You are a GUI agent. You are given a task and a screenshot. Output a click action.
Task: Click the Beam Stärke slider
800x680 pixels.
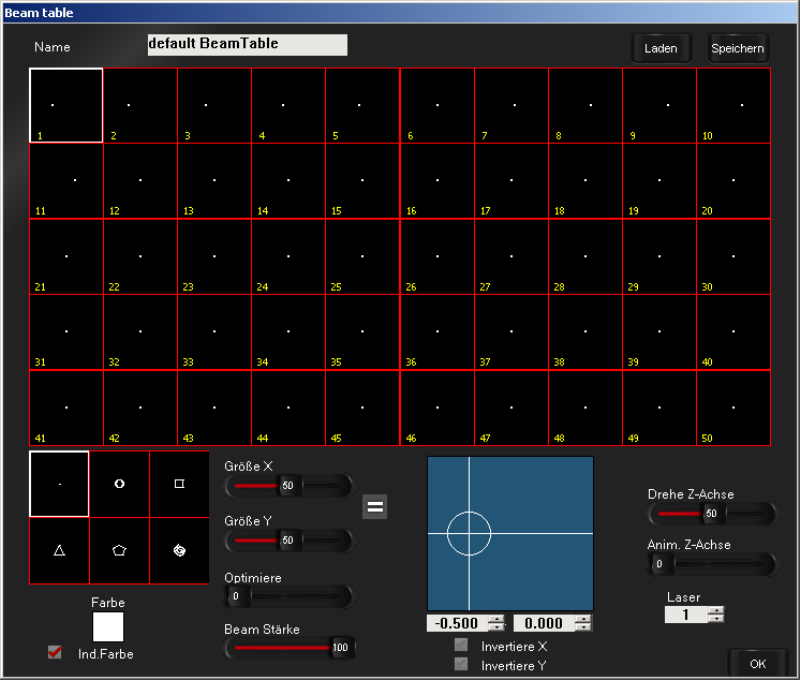(x=289, y=648)
